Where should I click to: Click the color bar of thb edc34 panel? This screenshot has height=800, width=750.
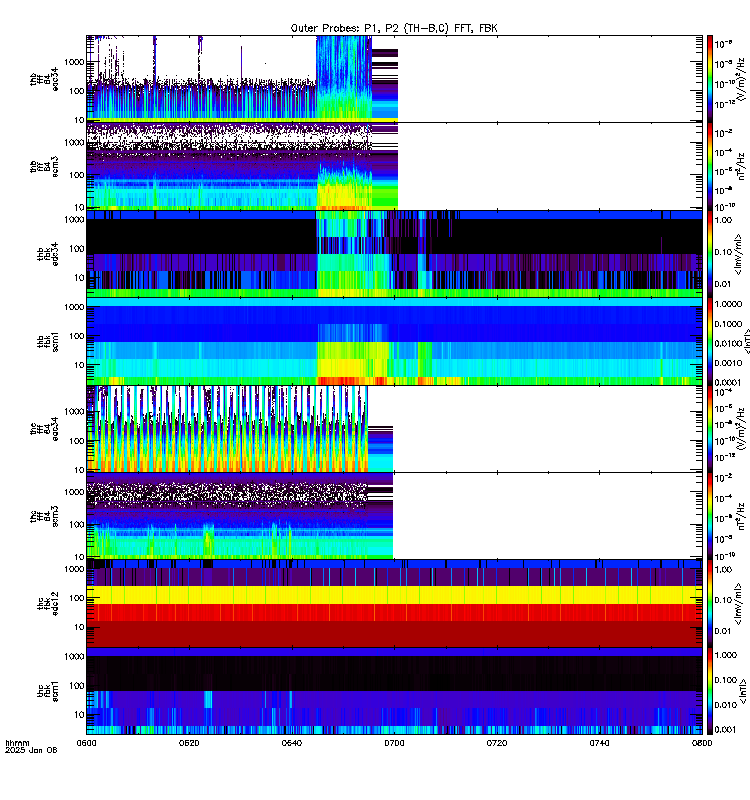(709, 254)
